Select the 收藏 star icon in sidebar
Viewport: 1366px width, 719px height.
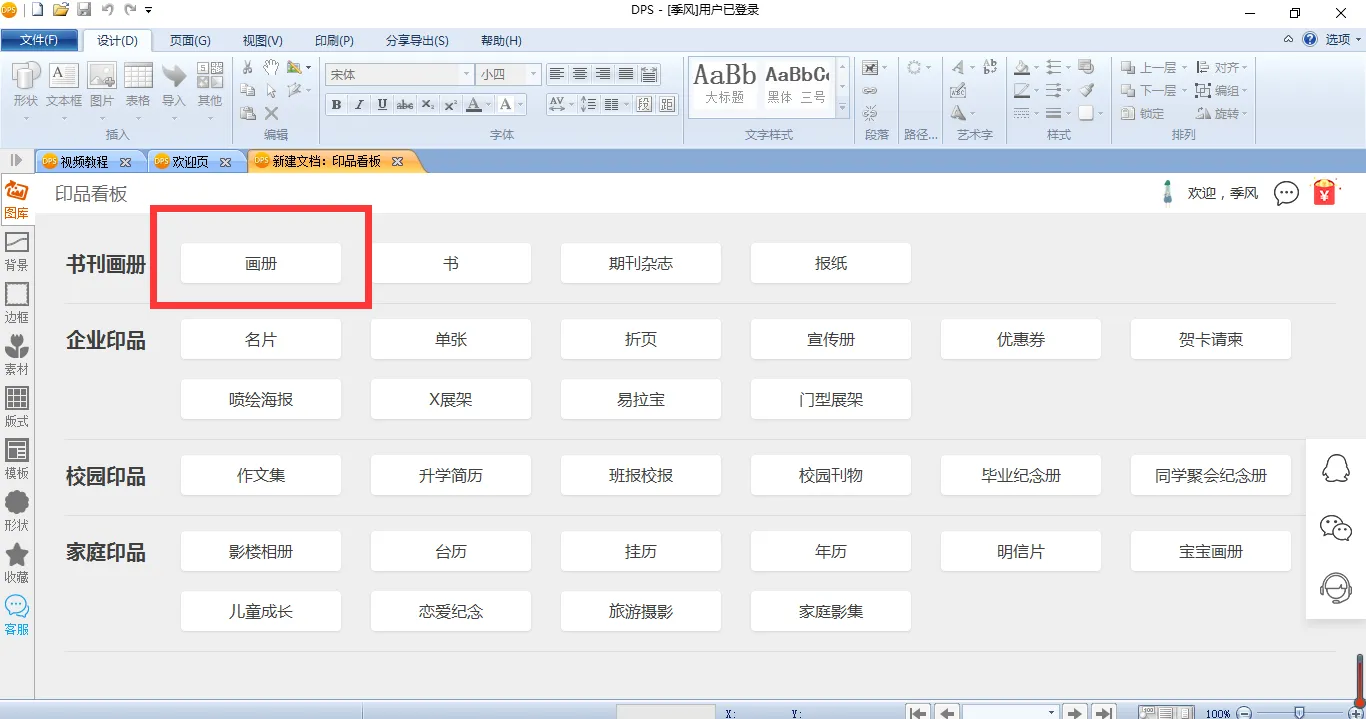16,561
